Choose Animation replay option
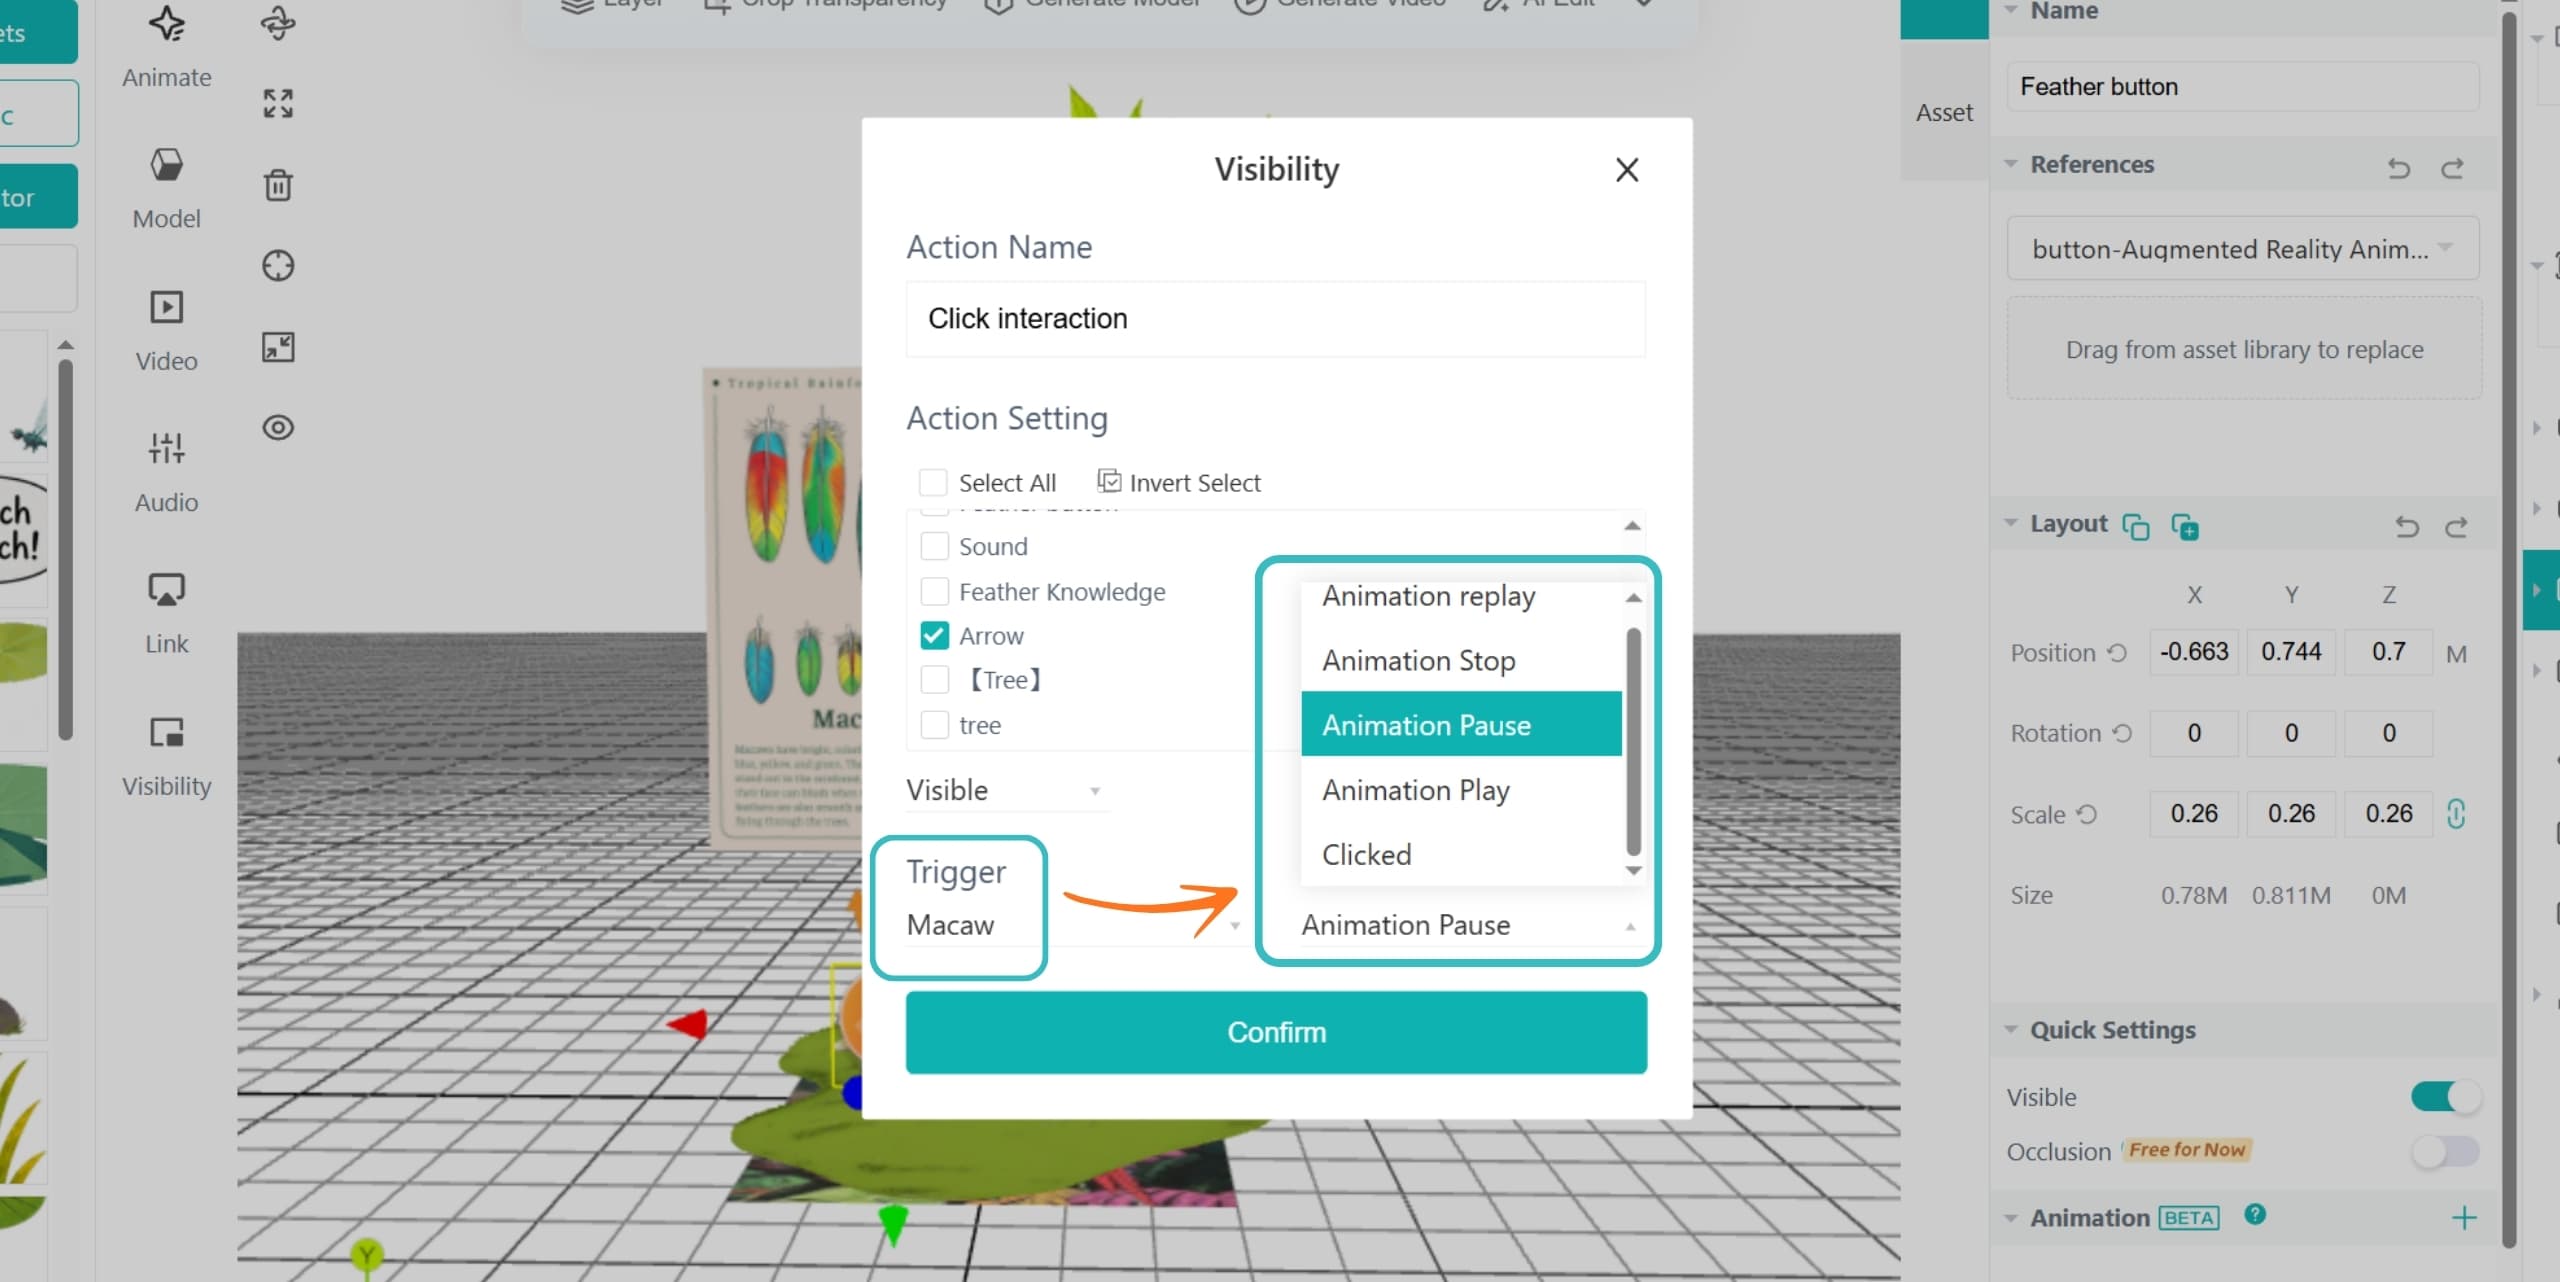 coord(1461,596)
